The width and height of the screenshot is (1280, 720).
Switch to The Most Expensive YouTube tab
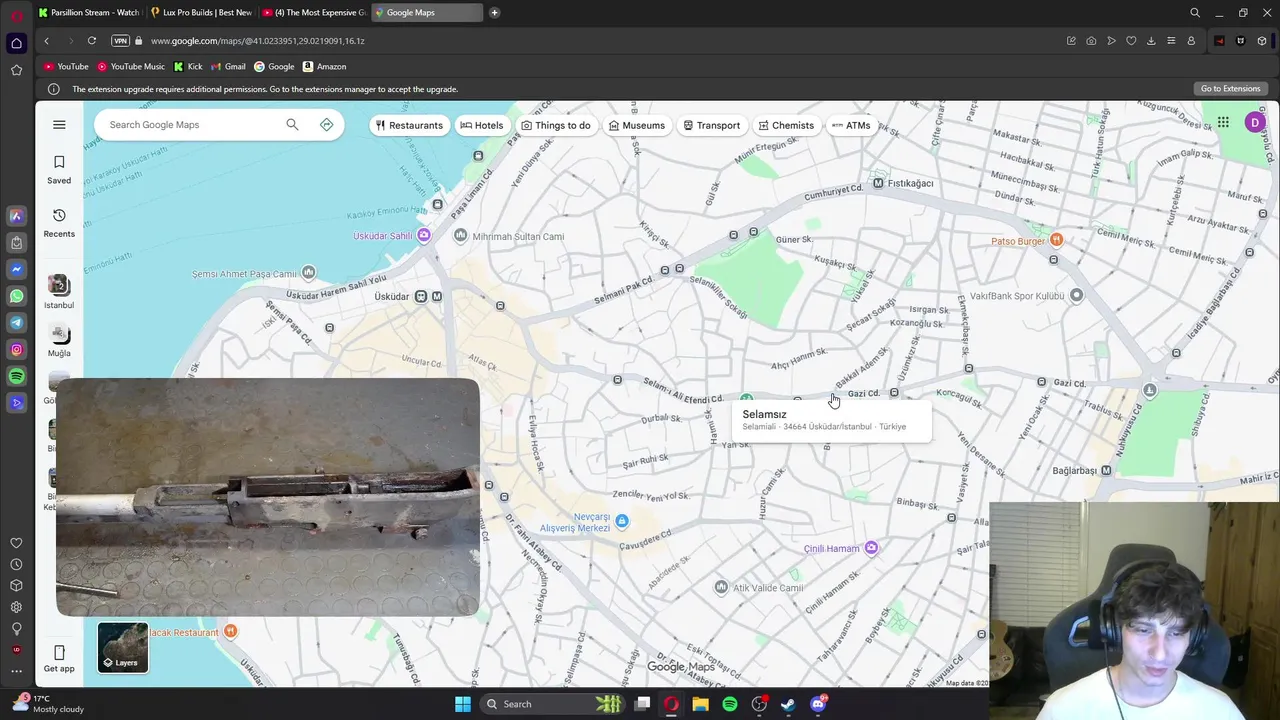point(313,13)
